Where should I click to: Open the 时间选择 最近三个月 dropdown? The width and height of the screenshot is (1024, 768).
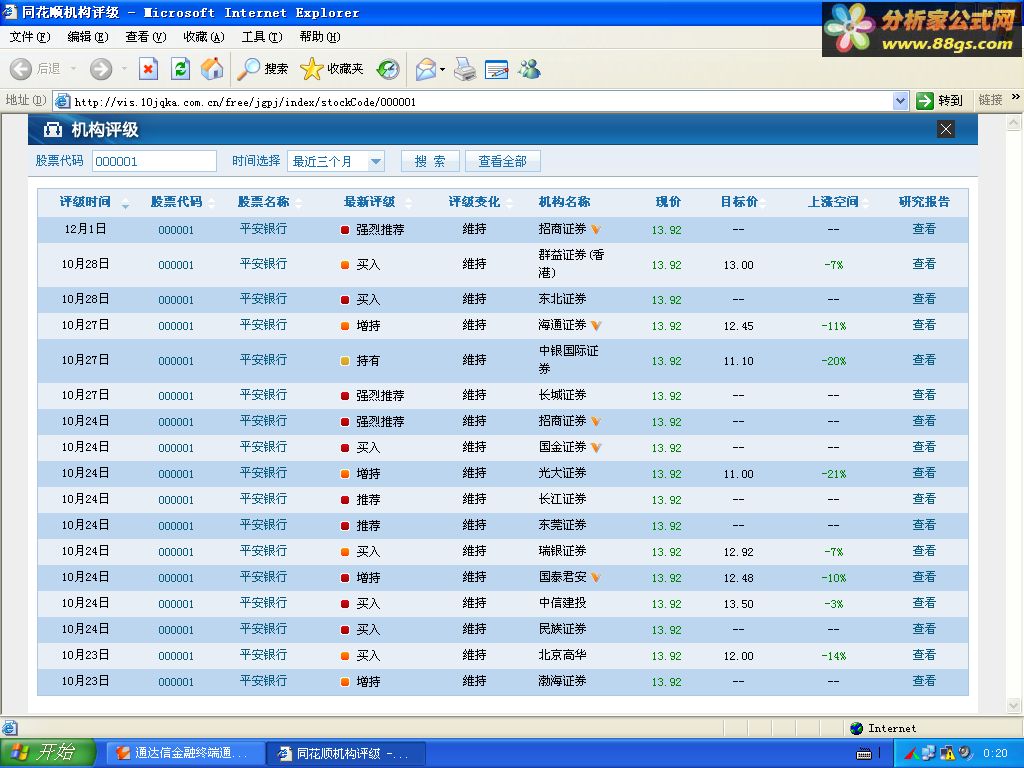coord(336,161)
